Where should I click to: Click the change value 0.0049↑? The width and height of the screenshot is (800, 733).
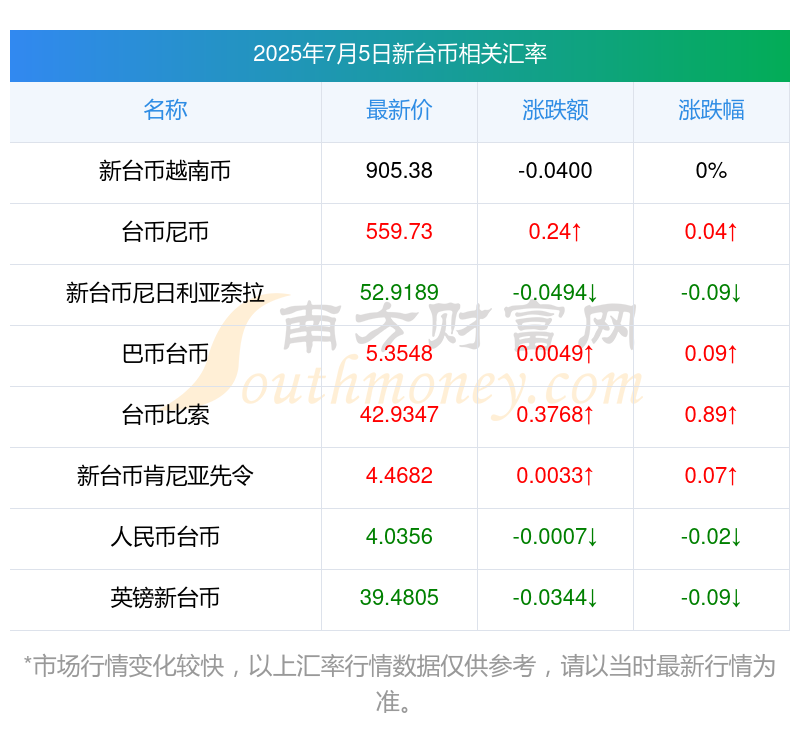[x=555, y=354]
